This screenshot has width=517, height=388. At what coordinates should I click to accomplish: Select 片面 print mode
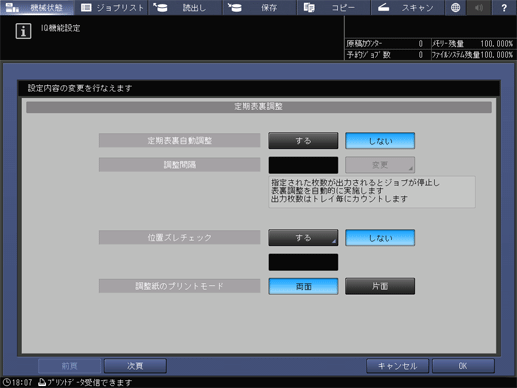tap(380, 286)
